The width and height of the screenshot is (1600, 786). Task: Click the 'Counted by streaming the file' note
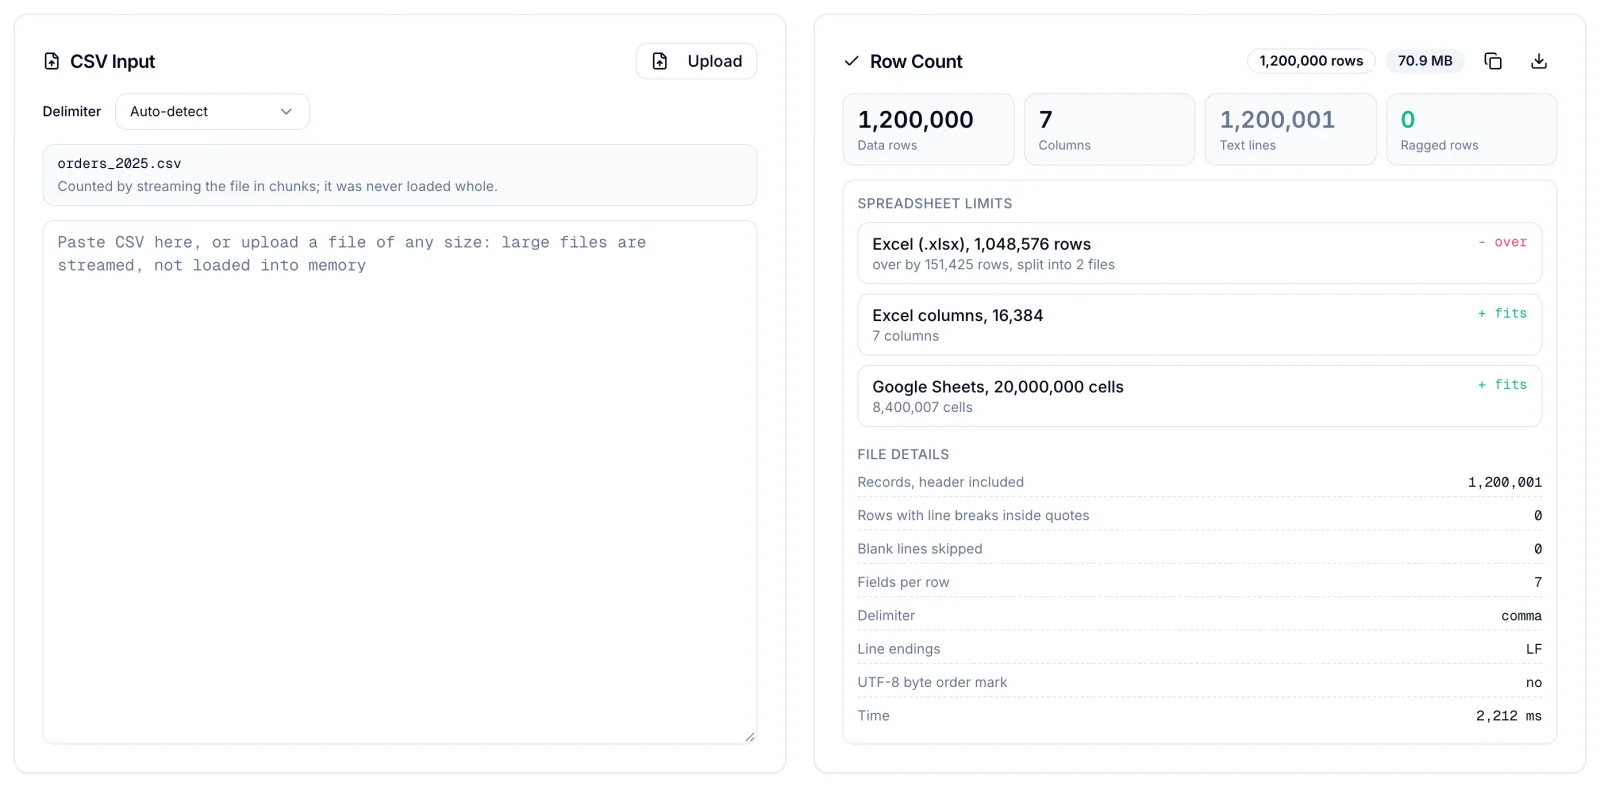pos(277,186)
